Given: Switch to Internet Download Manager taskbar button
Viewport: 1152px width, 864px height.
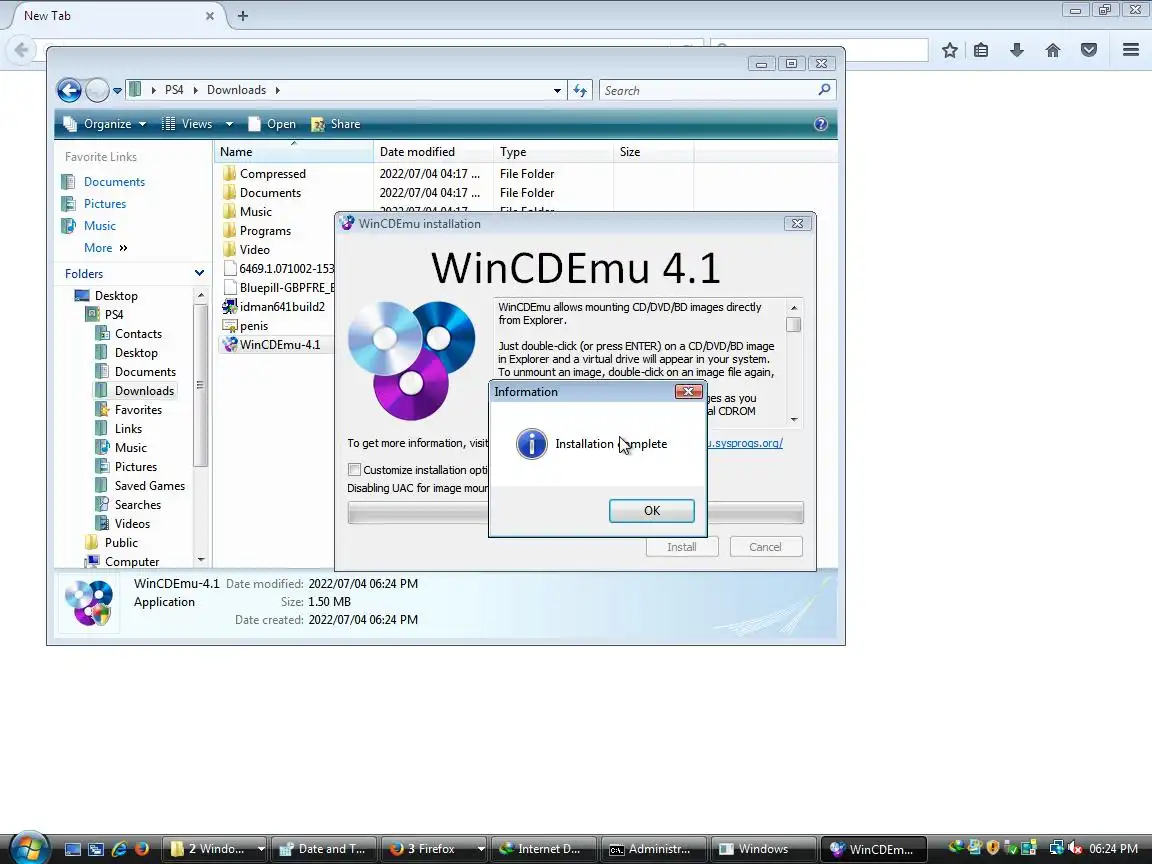Looking at the screenshot, I should (544, 849).
